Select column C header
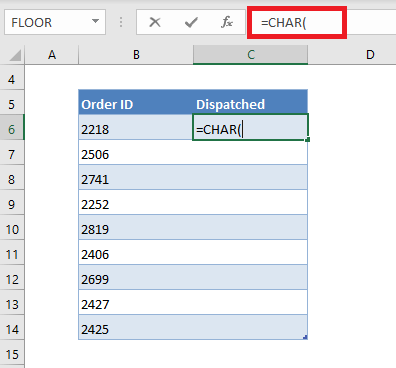Viewport: 396px width, 368px height. tap(250, 54)
